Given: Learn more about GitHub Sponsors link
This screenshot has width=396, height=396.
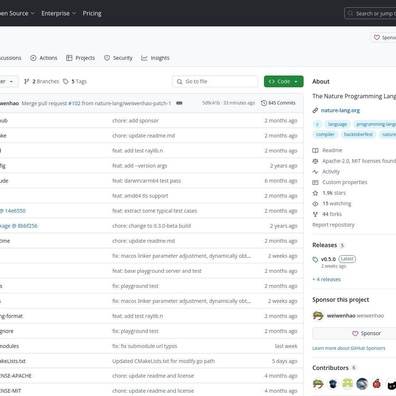Looking at the screenshot, I should coord(349,348).
